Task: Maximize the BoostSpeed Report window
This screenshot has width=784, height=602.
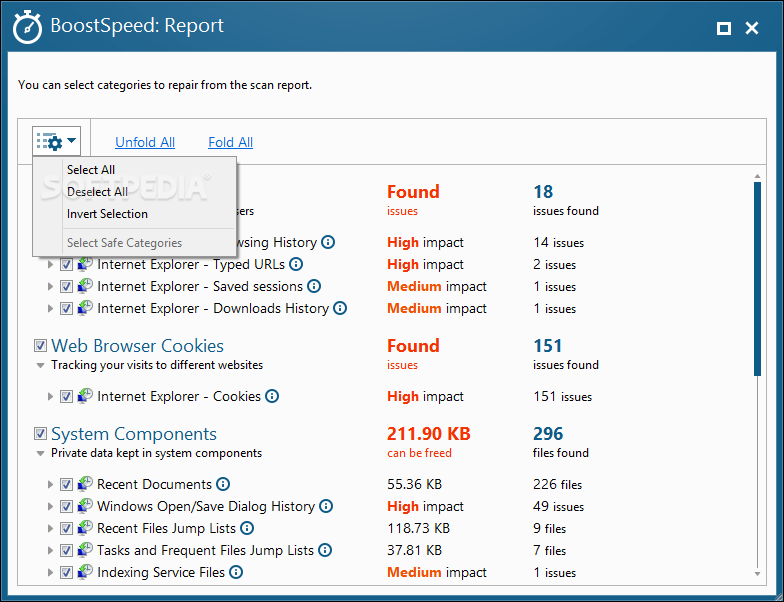Action: click(724, 28)
